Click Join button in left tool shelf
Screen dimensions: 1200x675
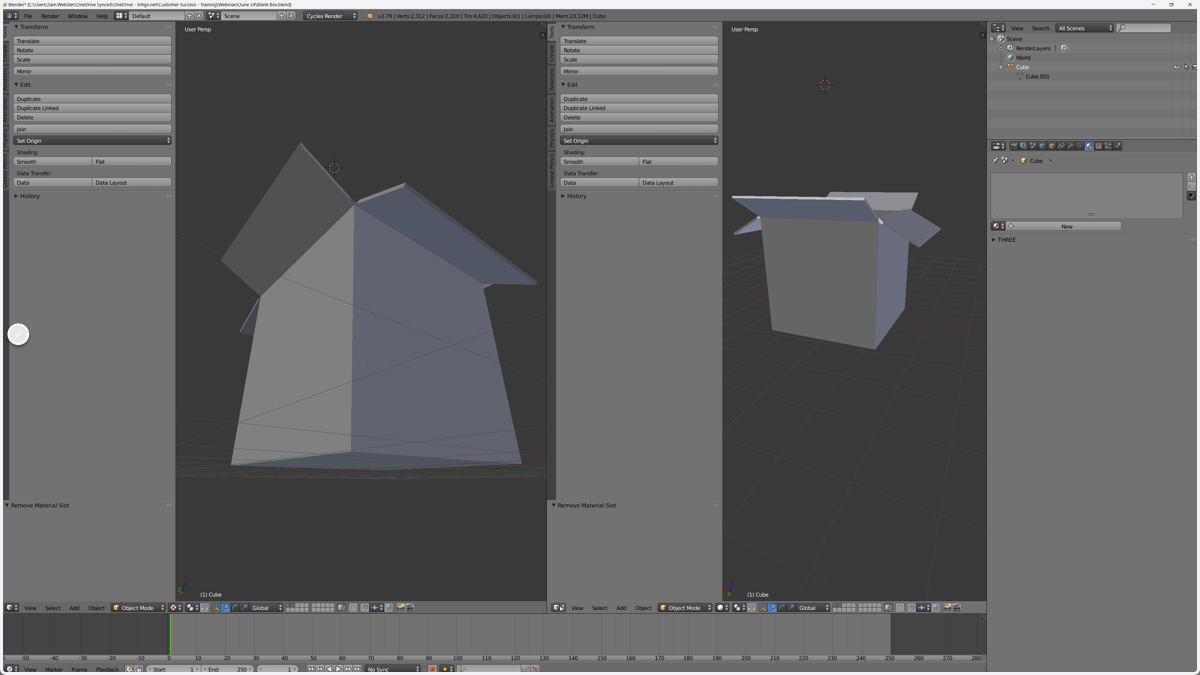click(x=92, y=129)
